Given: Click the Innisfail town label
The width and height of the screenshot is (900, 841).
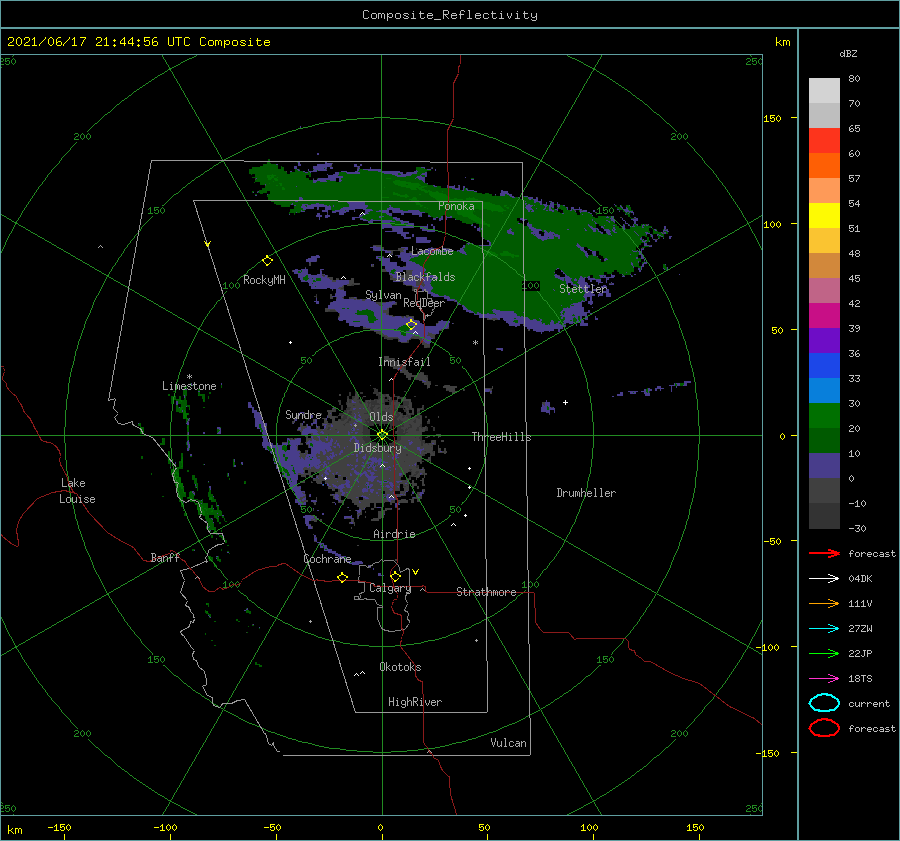Looking at the screenshot, I should click(x=404, y=362).
